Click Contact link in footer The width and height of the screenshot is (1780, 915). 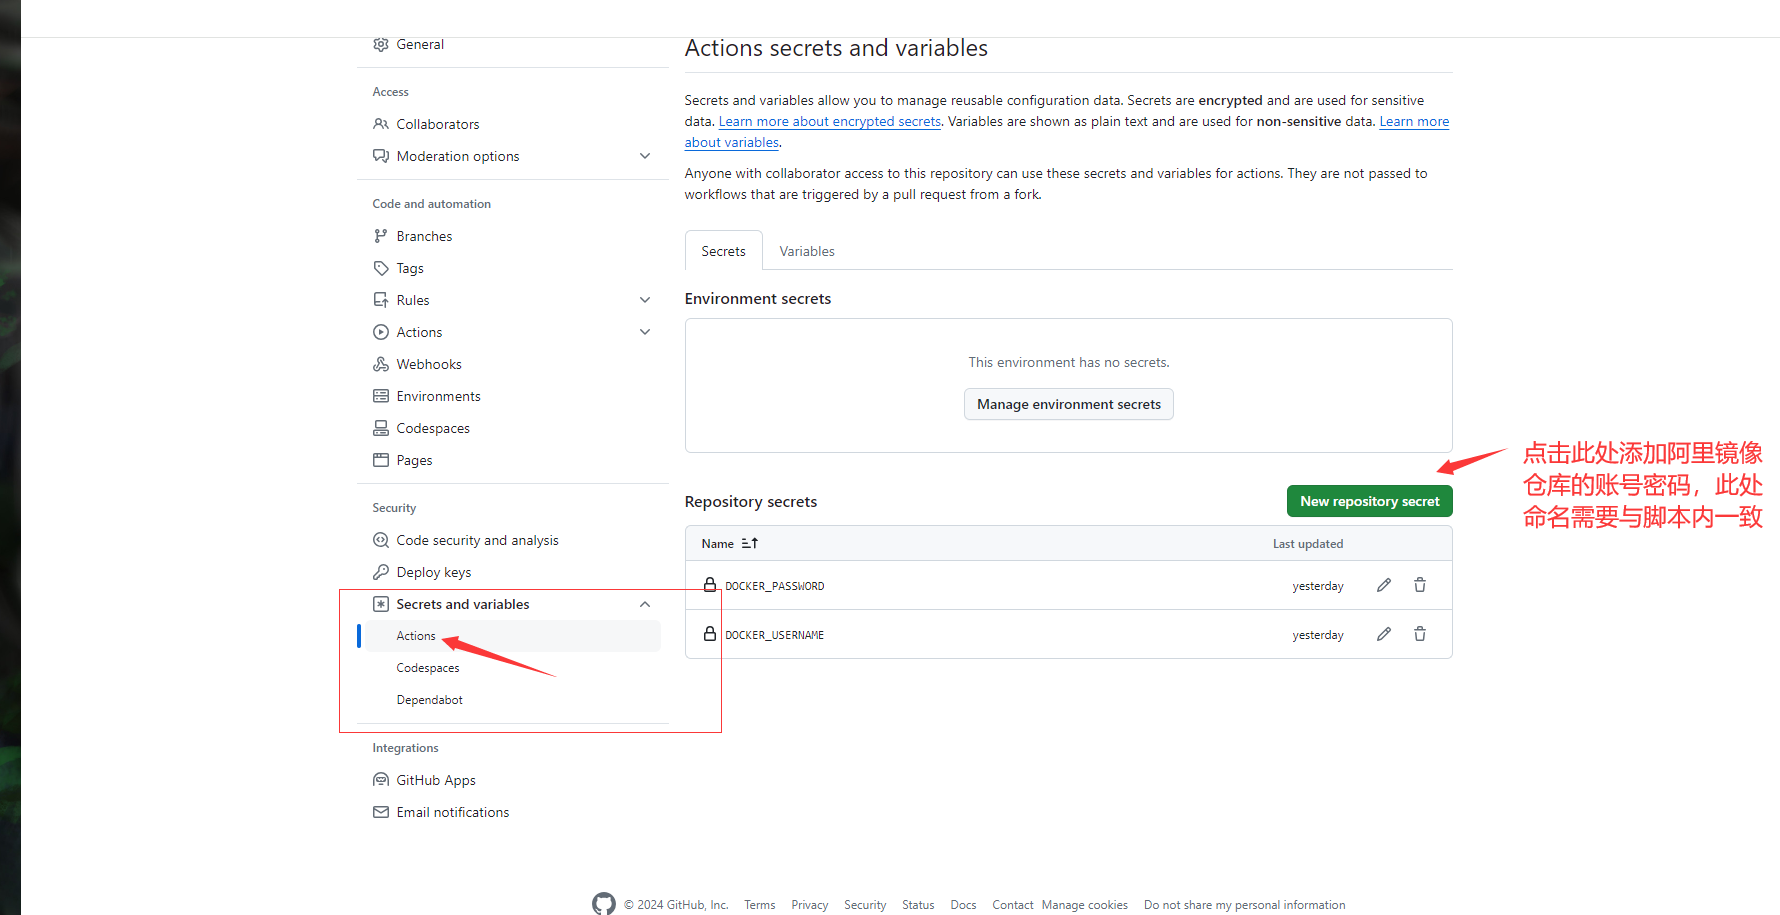click(x=1013, y=905)
